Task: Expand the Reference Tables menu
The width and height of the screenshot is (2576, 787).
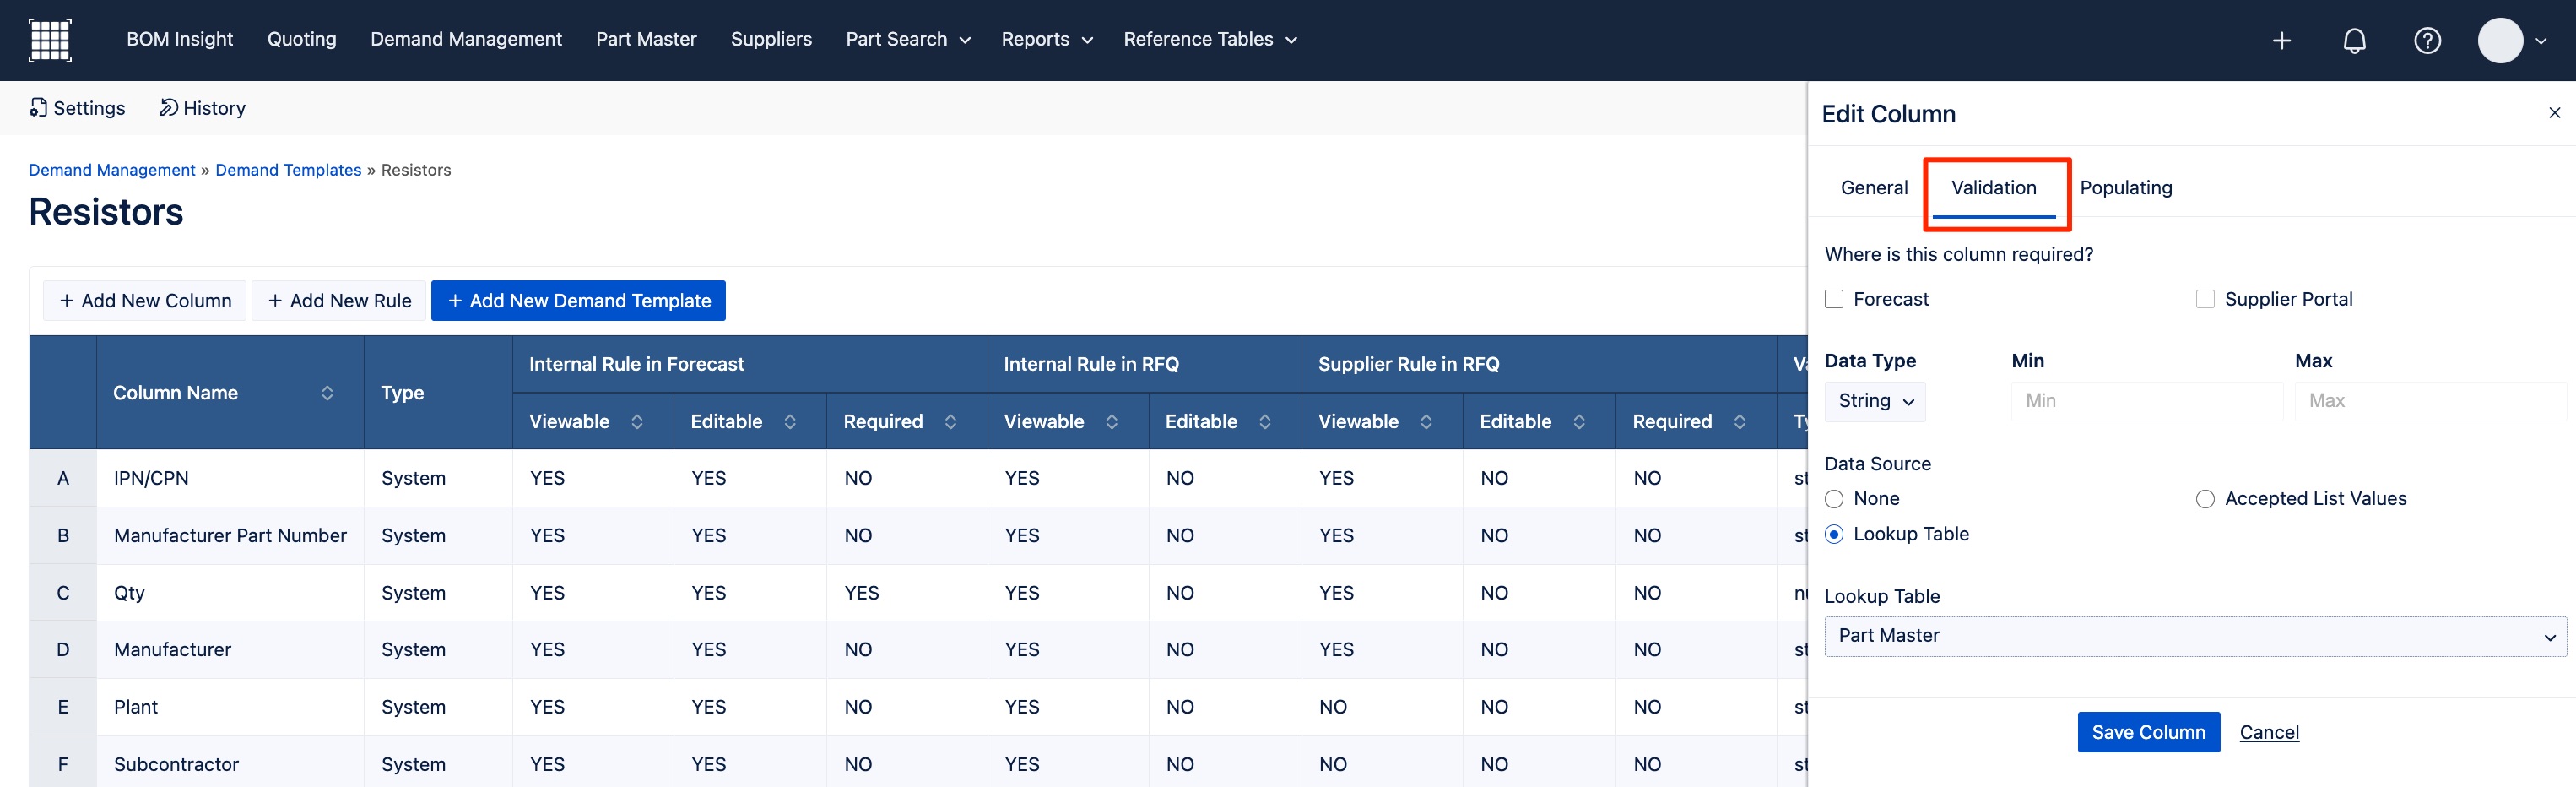Action: 1210,40
